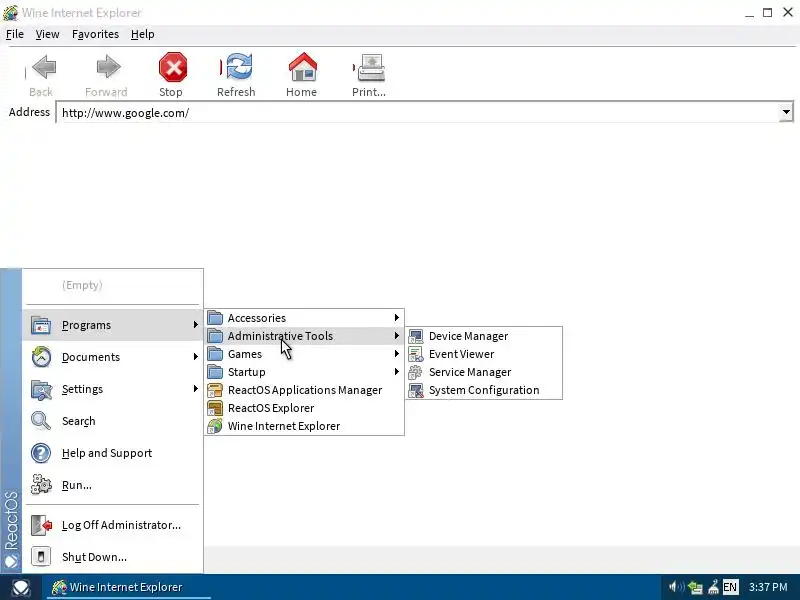Screen dimensions: 800x600
Task: Choose Log Off Administrator...
Action: pos(112,525)
